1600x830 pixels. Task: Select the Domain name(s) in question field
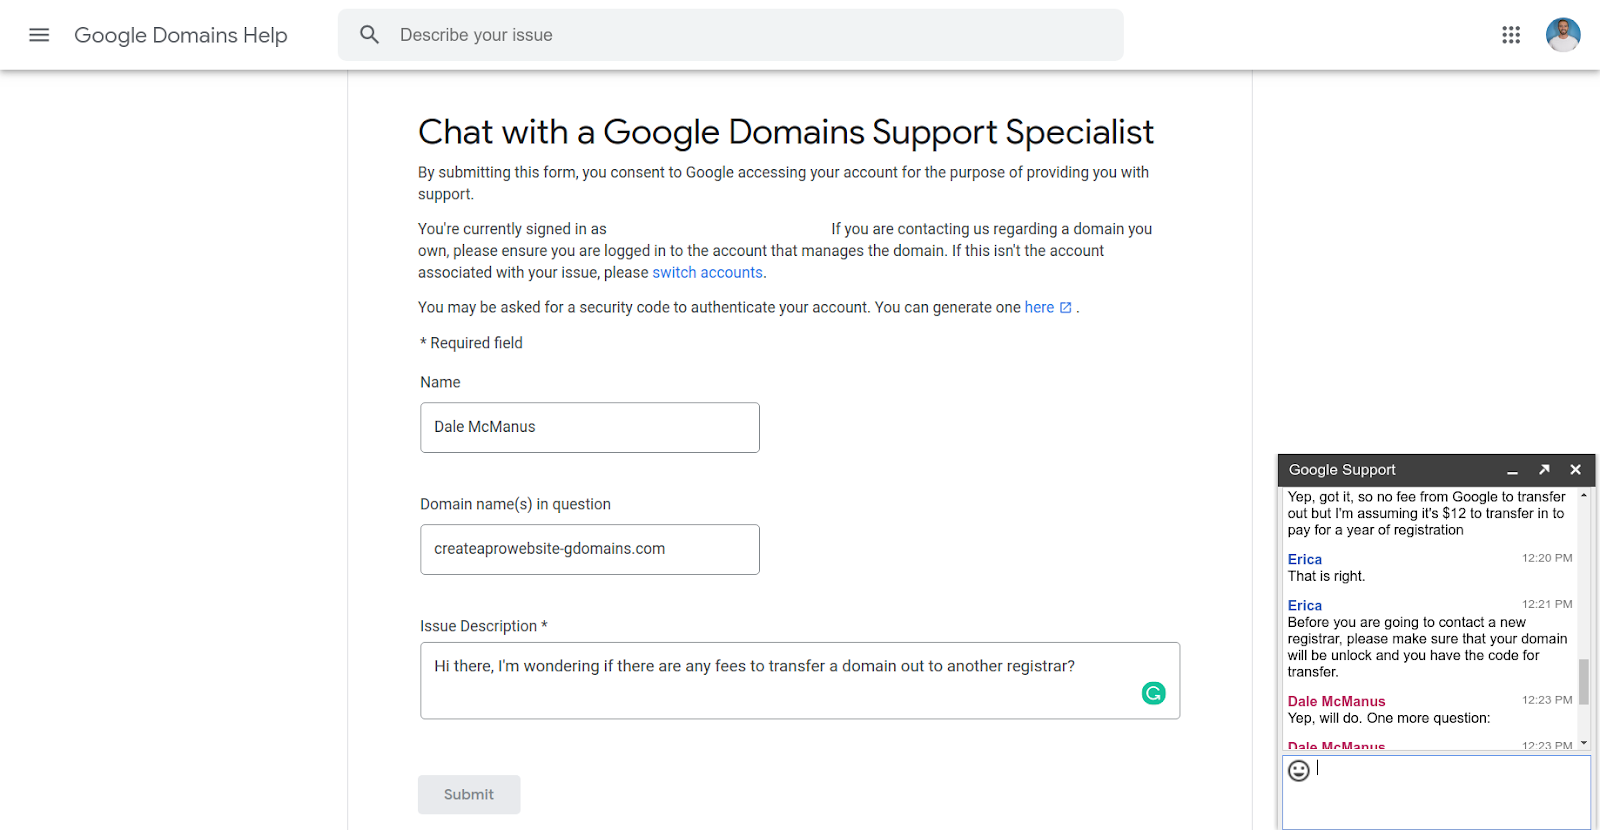[x=590, y=549]
